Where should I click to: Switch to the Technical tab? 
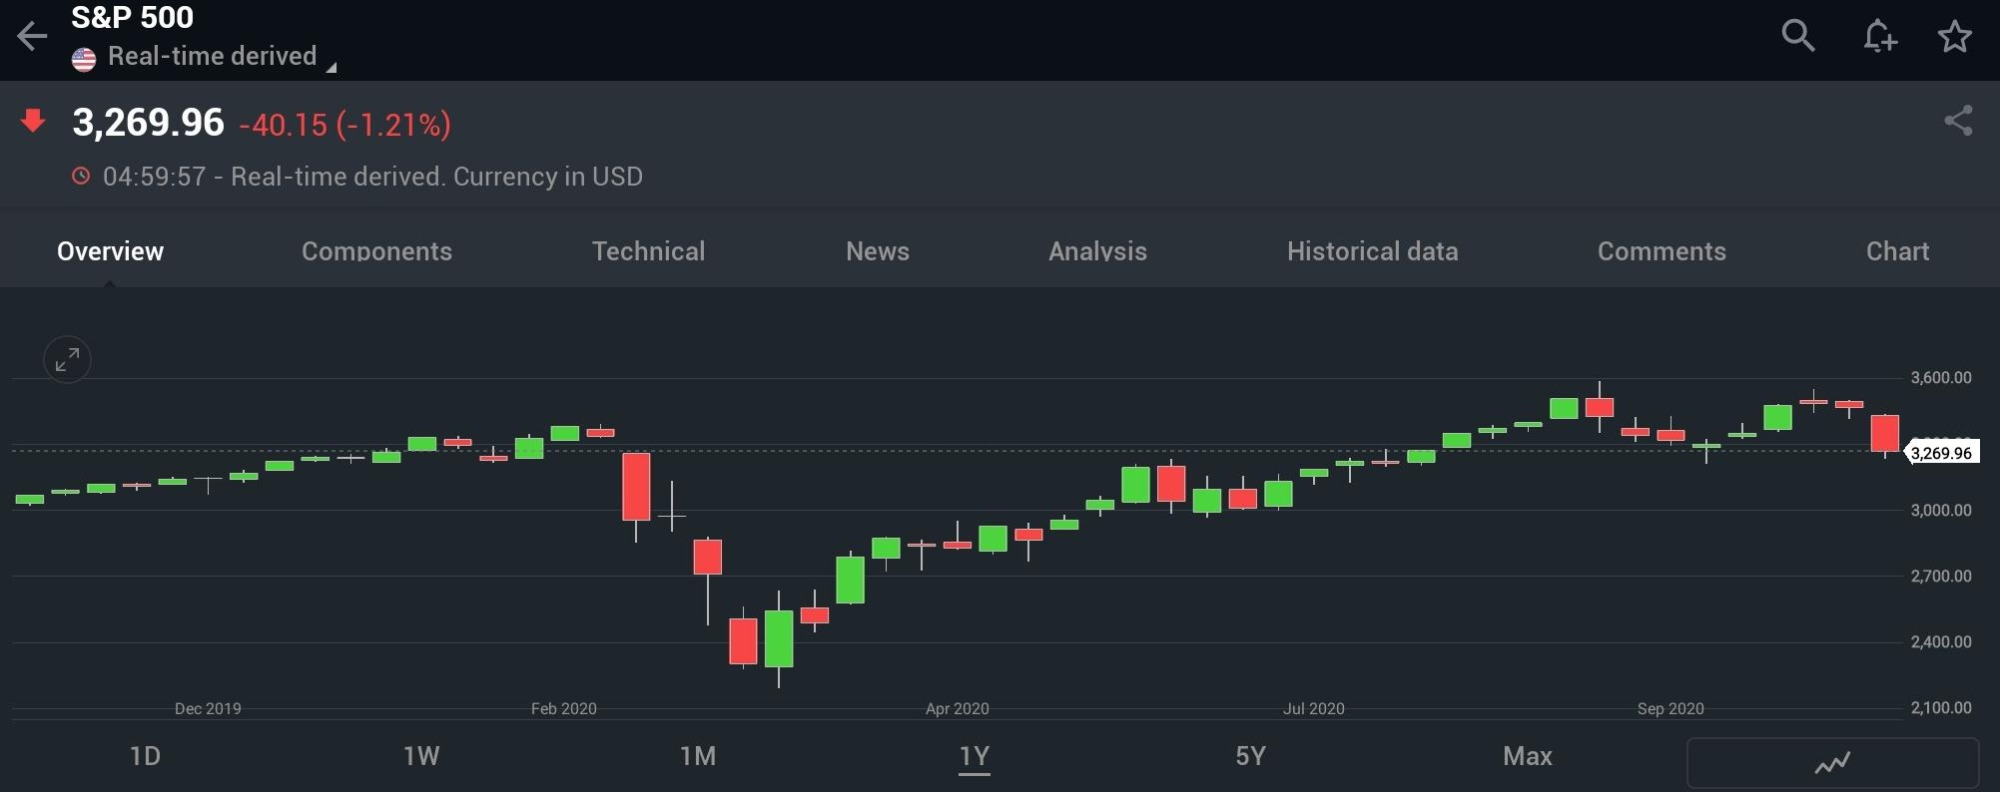point(649,251)
